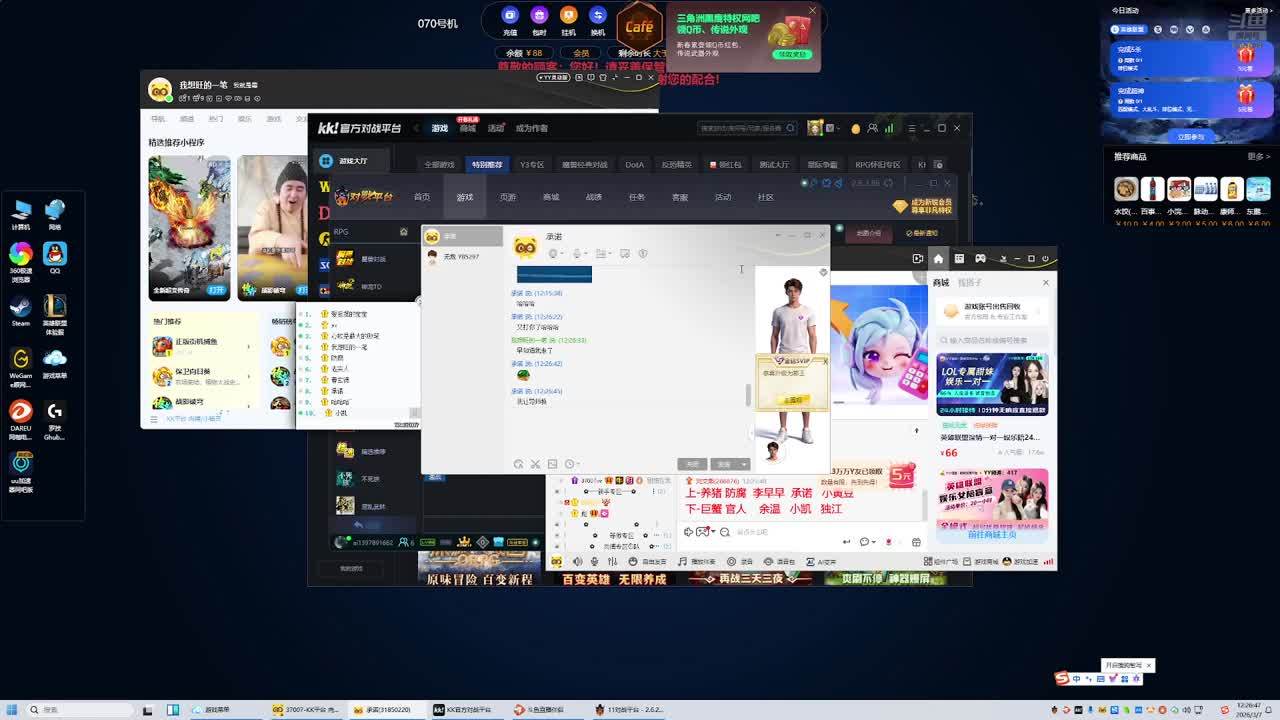Click the recharge (充值) icon in top bar
The image size is (1280, 720).
tap(510, 16)
